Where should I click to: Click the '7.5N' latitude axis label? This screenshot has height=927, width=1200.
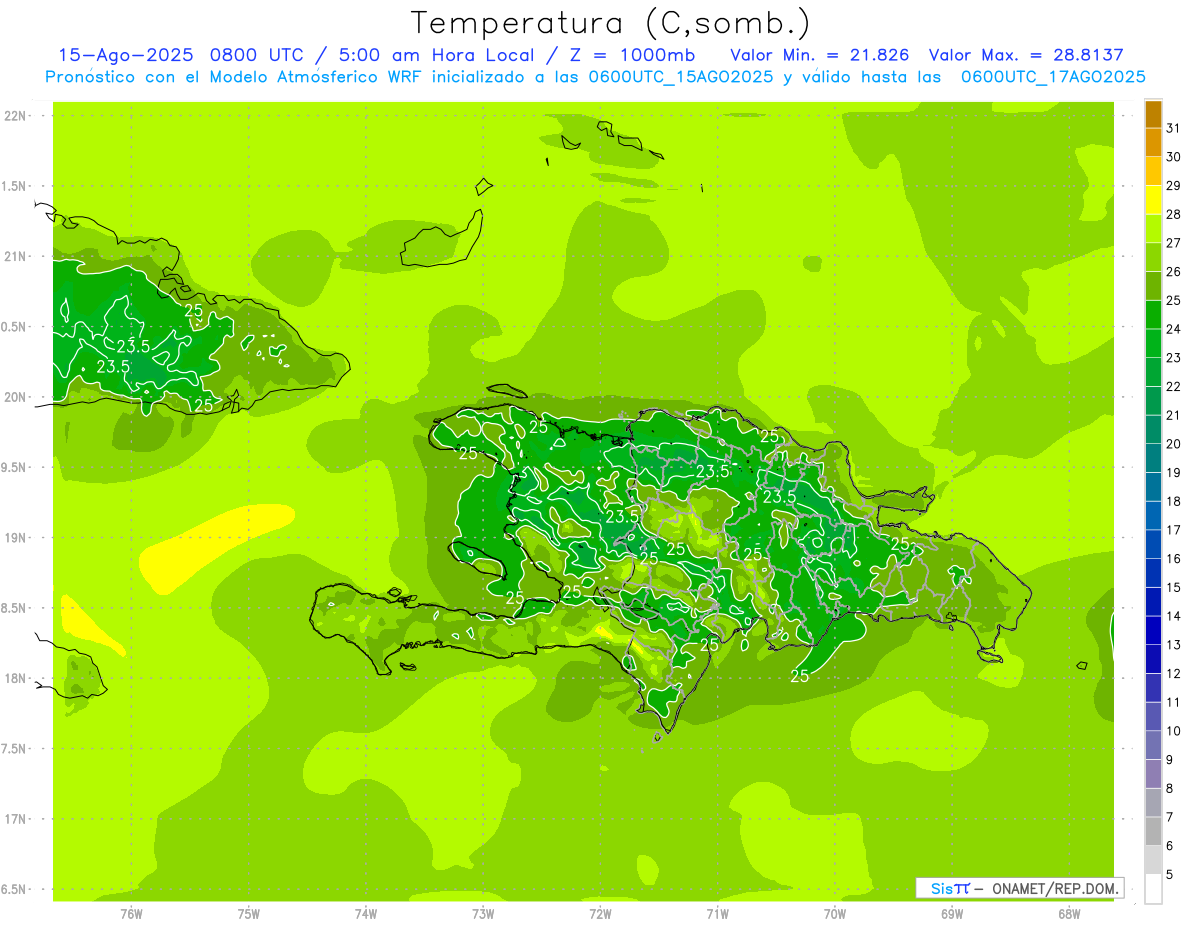[x=14, y=749]
